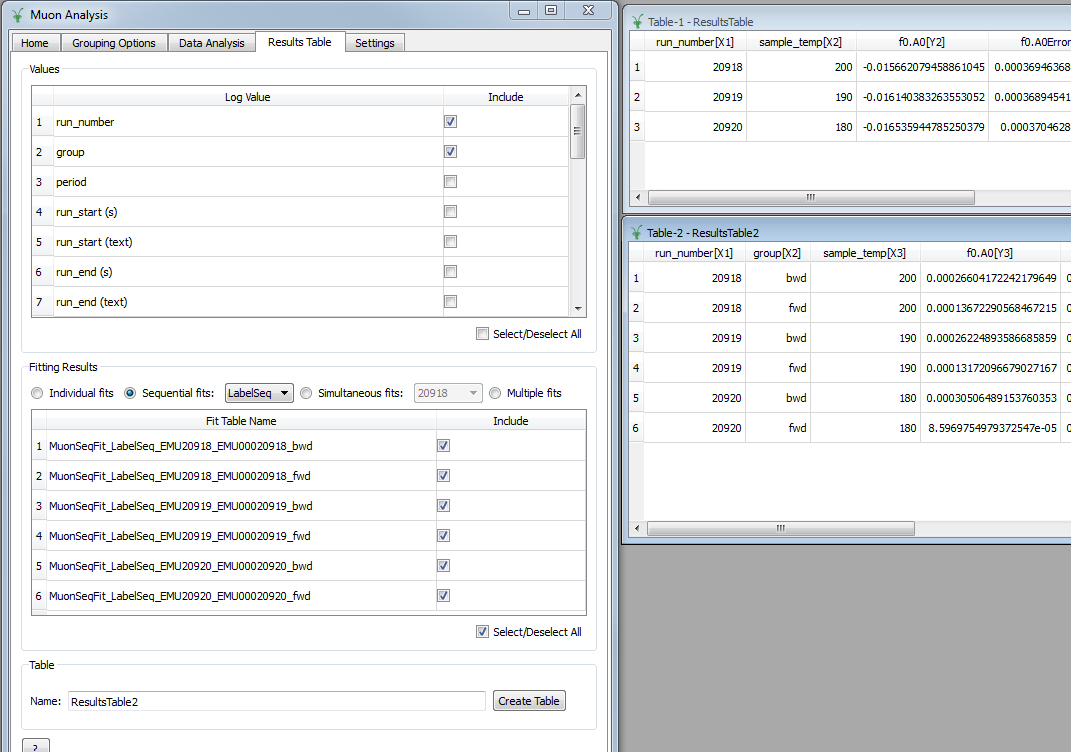Disable the group log value checkbox
Image resolution: width=1071 pixels, height=752 pixels.
click(450, 151)
